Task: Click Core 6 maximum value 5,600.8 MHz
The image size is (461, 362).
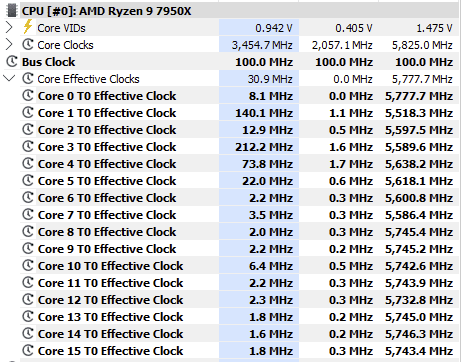Action: [x=419, y=198]
